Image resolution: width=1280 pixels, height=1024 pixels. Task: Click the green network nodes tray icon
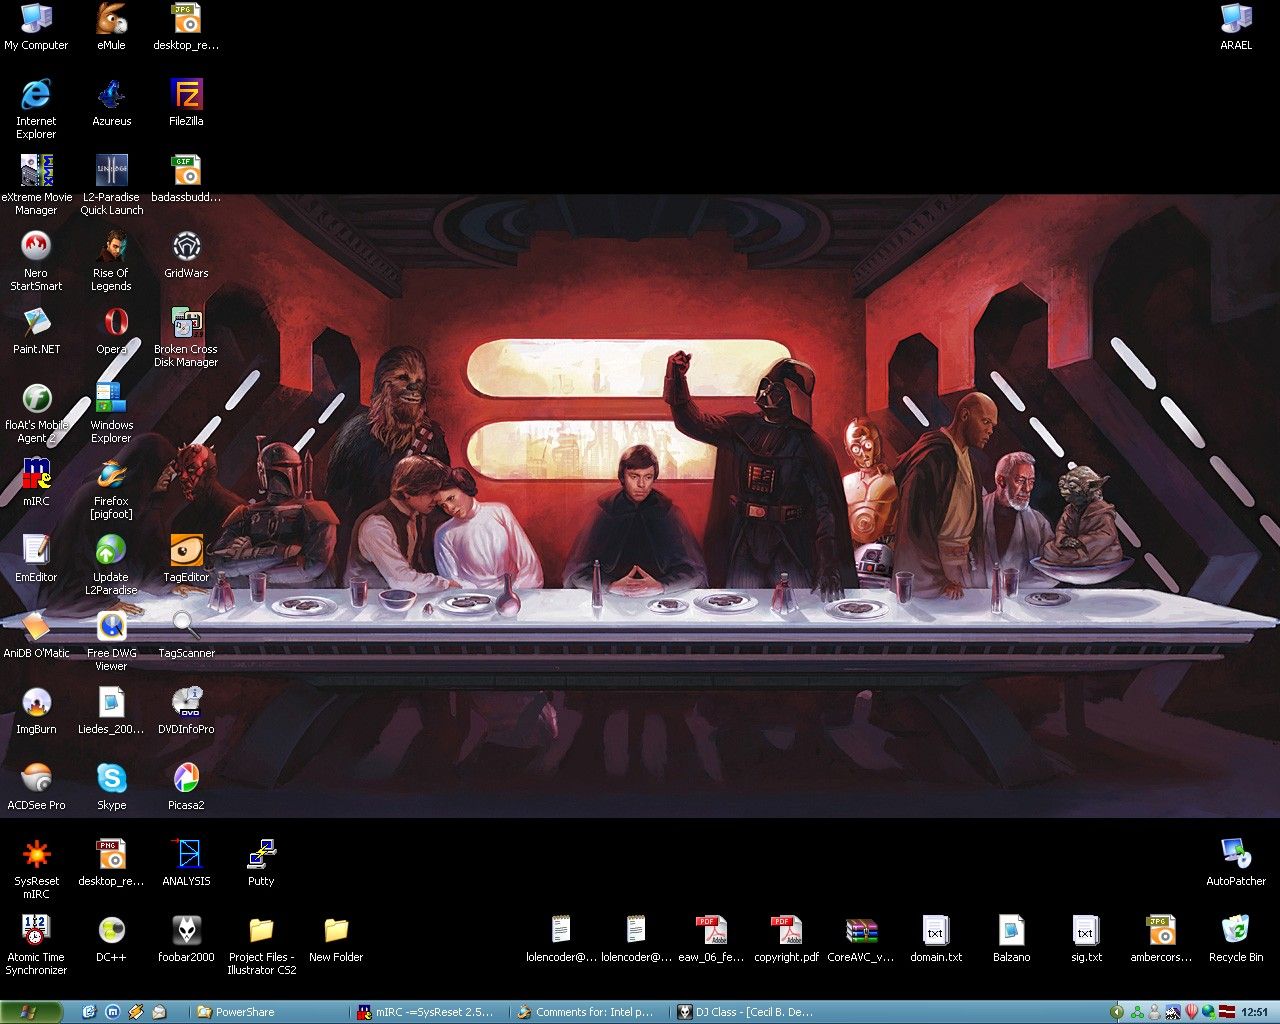point(1137,1012)
